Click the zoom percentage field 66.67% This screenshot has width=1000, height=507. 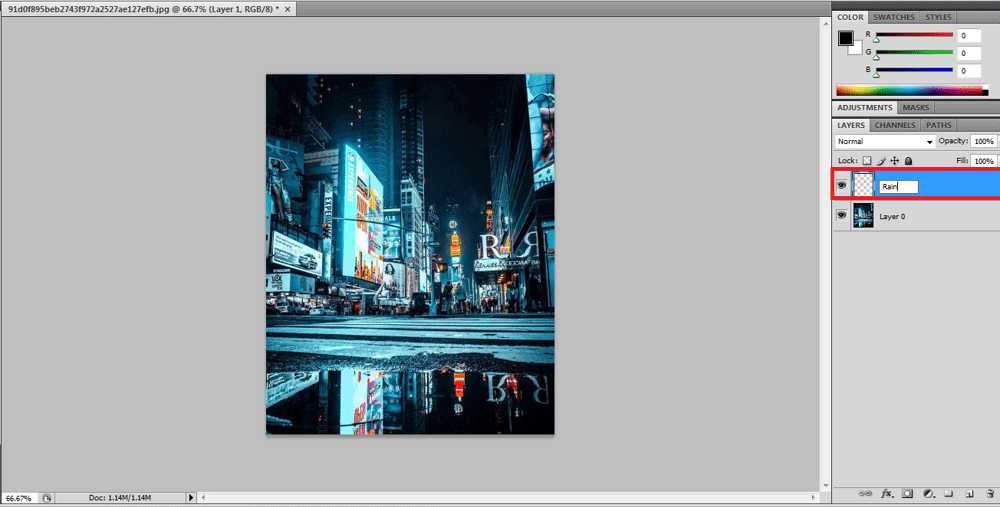[x=20, y=497]
